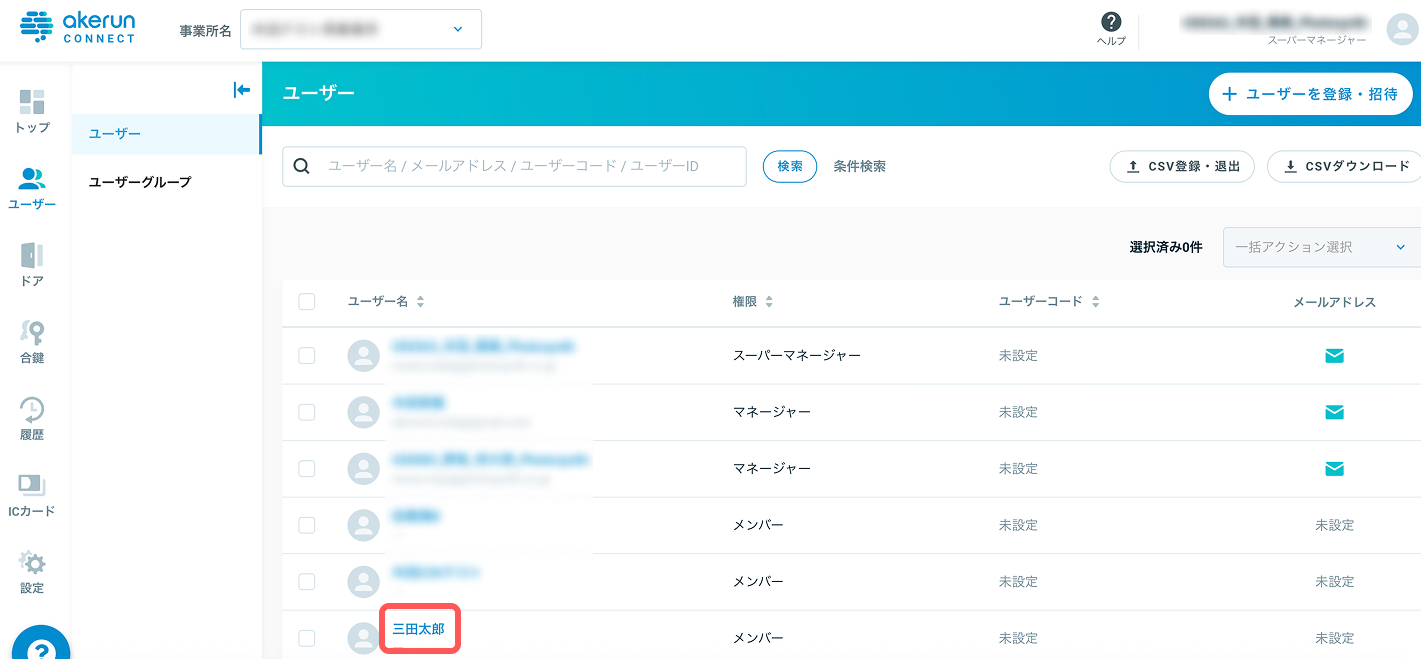Open user 三田太郎 profile link
The width and height of the screenshot is (1421, 668).
click(419, 629)
